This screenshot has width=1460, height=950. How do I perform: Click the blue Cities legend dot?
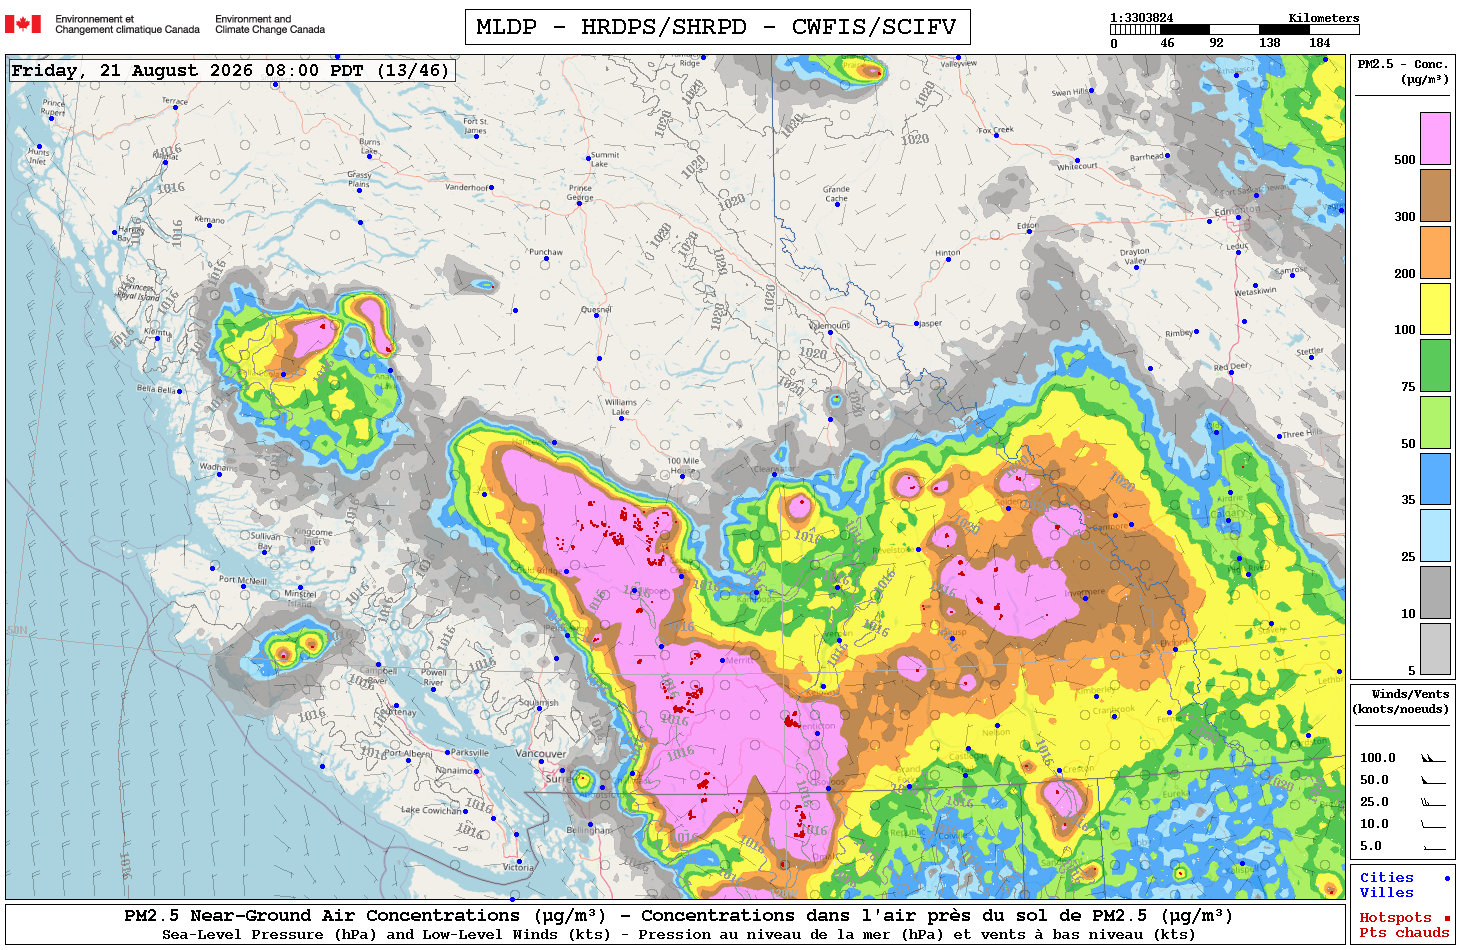[x=1447, y=878]
